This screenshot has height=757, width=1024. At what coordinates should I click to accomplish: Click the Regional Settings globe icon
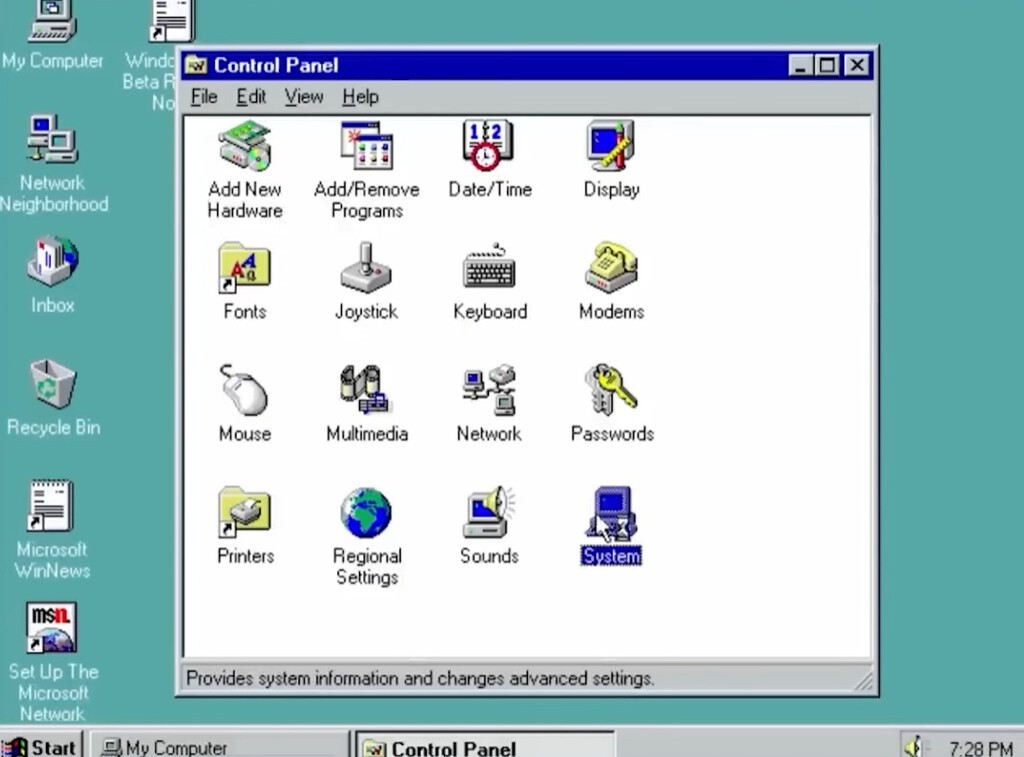366,513
